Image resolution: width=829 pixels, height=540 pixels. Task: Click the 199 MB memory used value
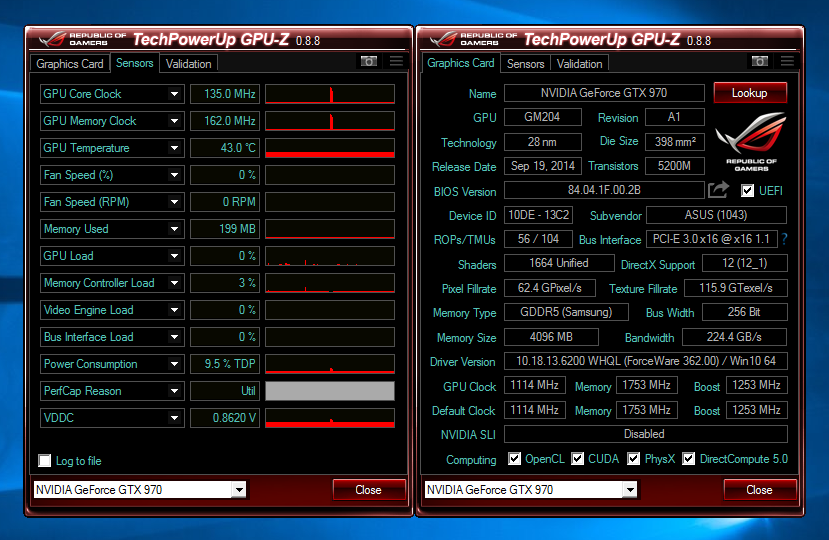point(225,228)
